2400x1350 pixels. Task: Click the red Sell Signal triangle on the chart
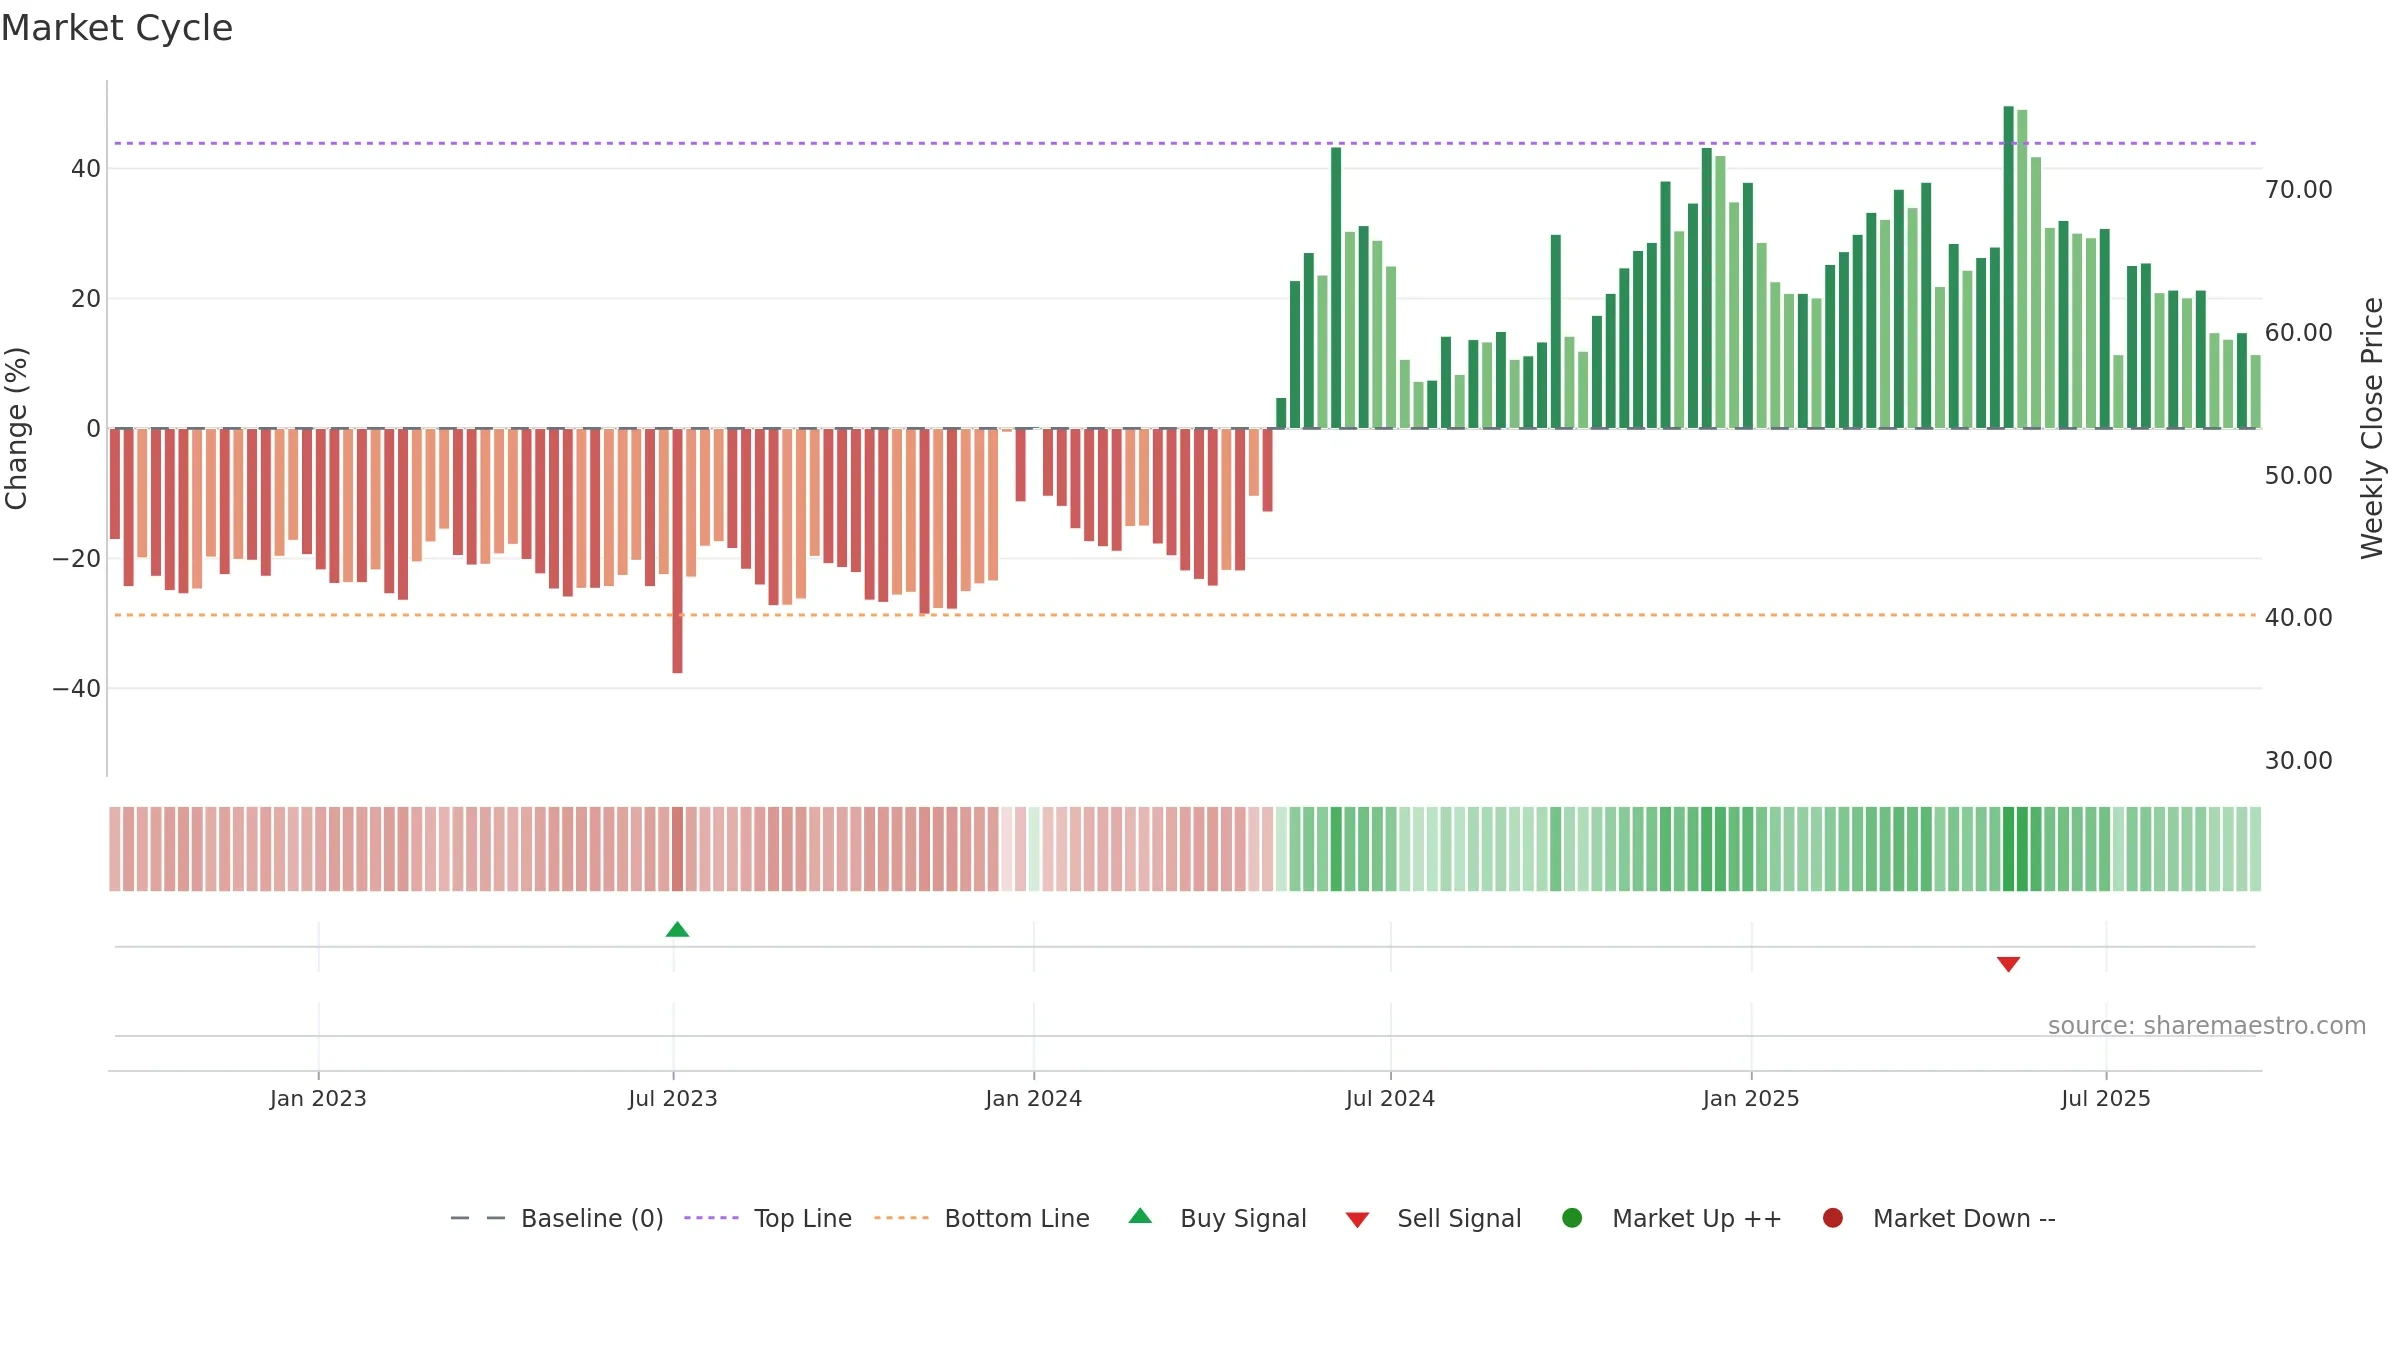[x=2008, y=964]
